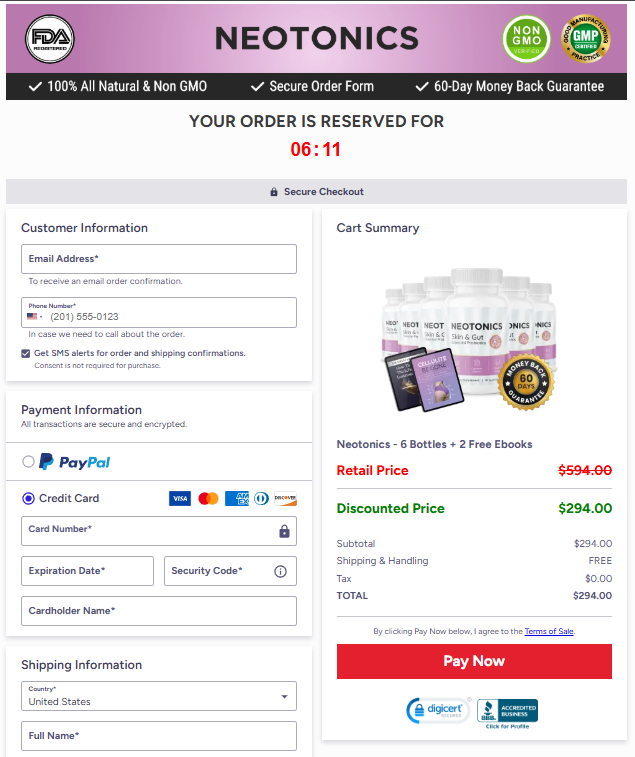Click the Email Address input field
The height and width of the screenshot is (757, 635).
click(x=159, y=259)
